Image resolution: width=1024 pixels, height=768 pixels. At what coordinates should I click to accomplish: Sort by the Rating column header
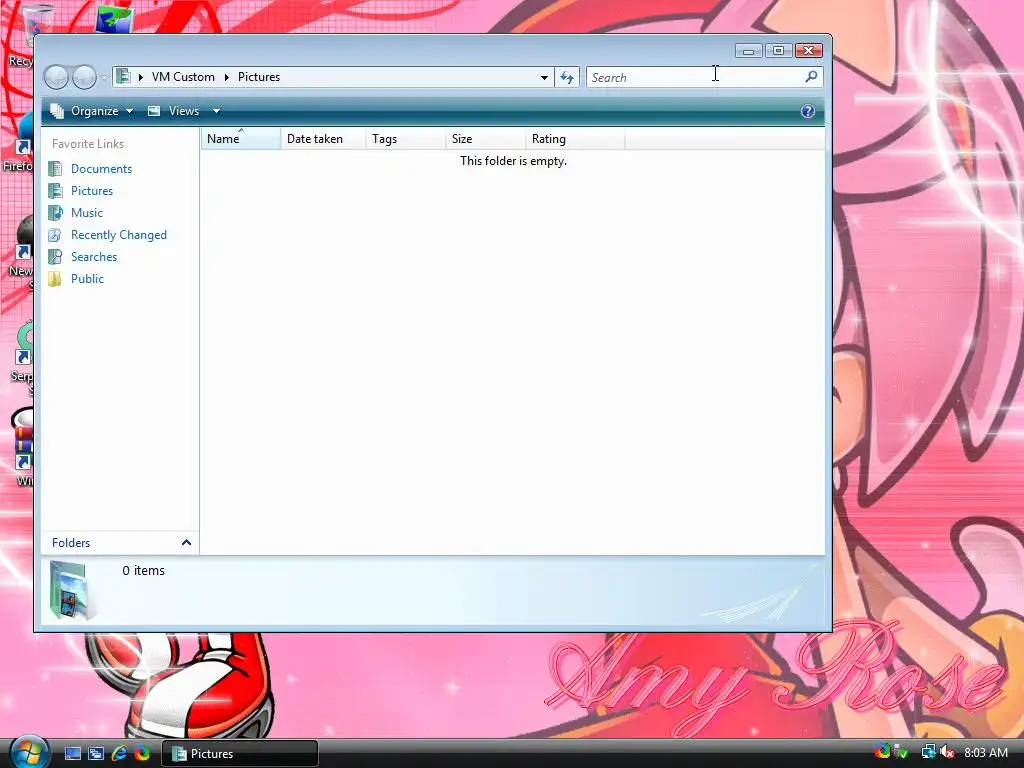575,138
